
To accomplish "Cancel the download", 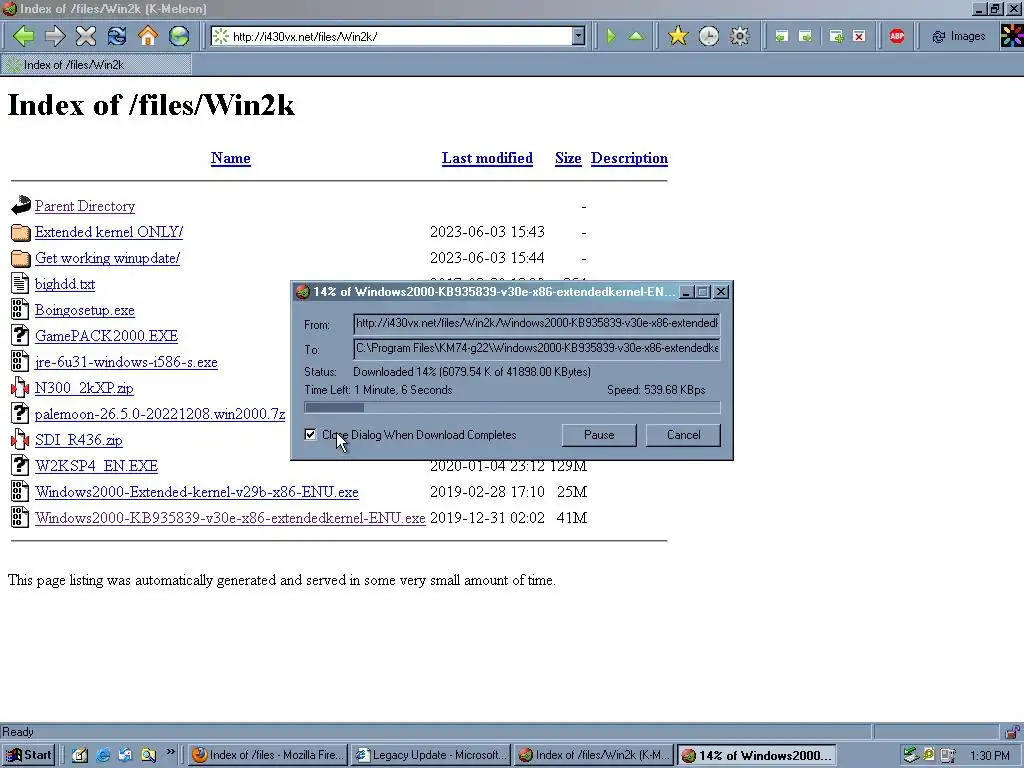I will 683,435.
